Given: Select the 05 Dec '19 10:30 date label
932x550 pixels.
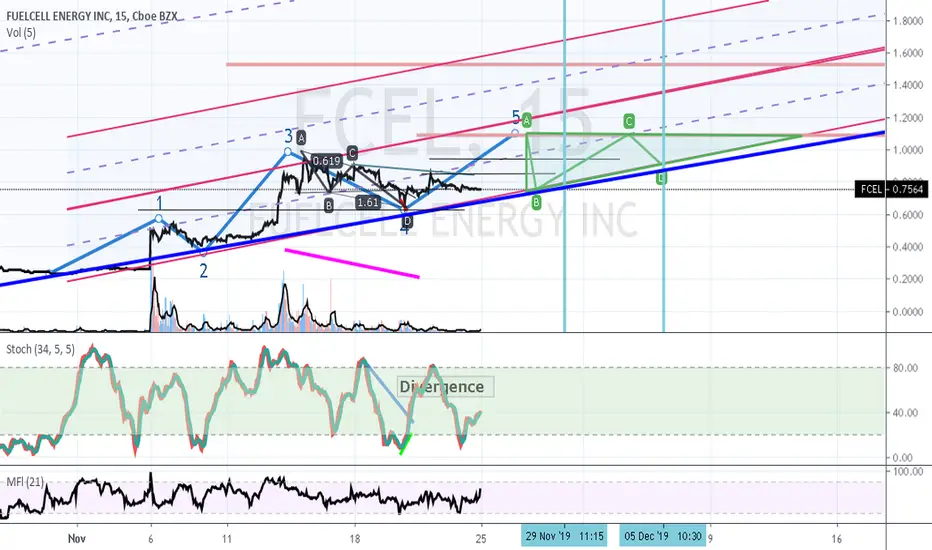Looking at the screenshot, I should point(663,536).
